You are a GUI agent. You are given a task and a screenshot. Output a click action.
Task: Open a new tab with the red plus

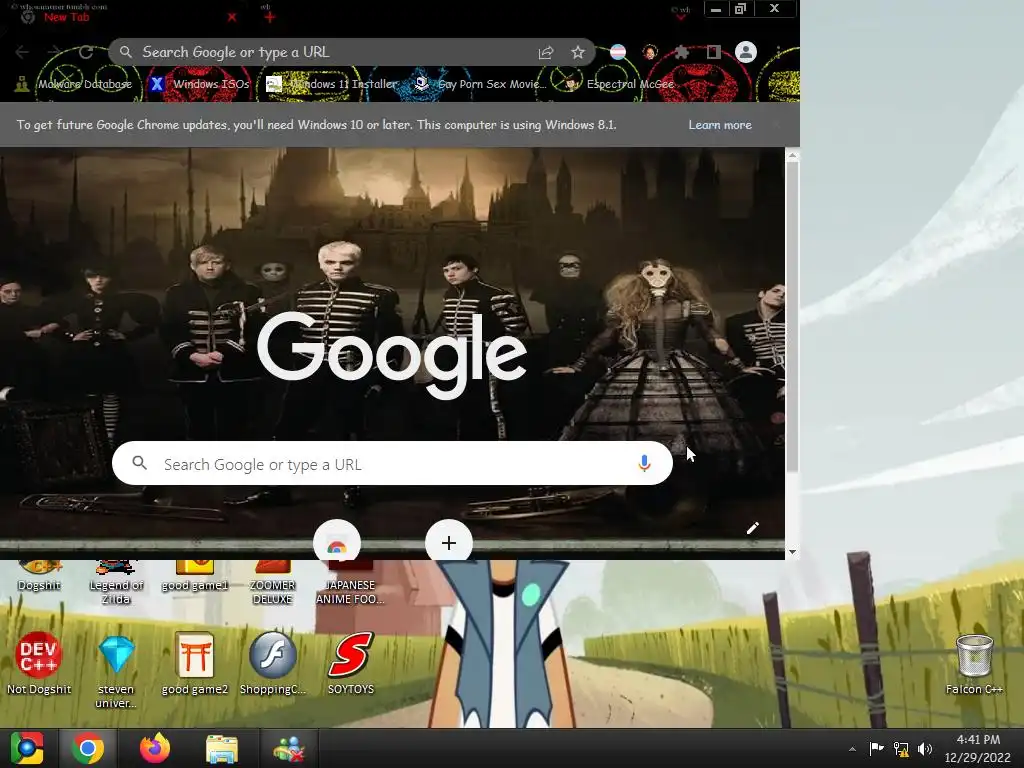[270, 18]
